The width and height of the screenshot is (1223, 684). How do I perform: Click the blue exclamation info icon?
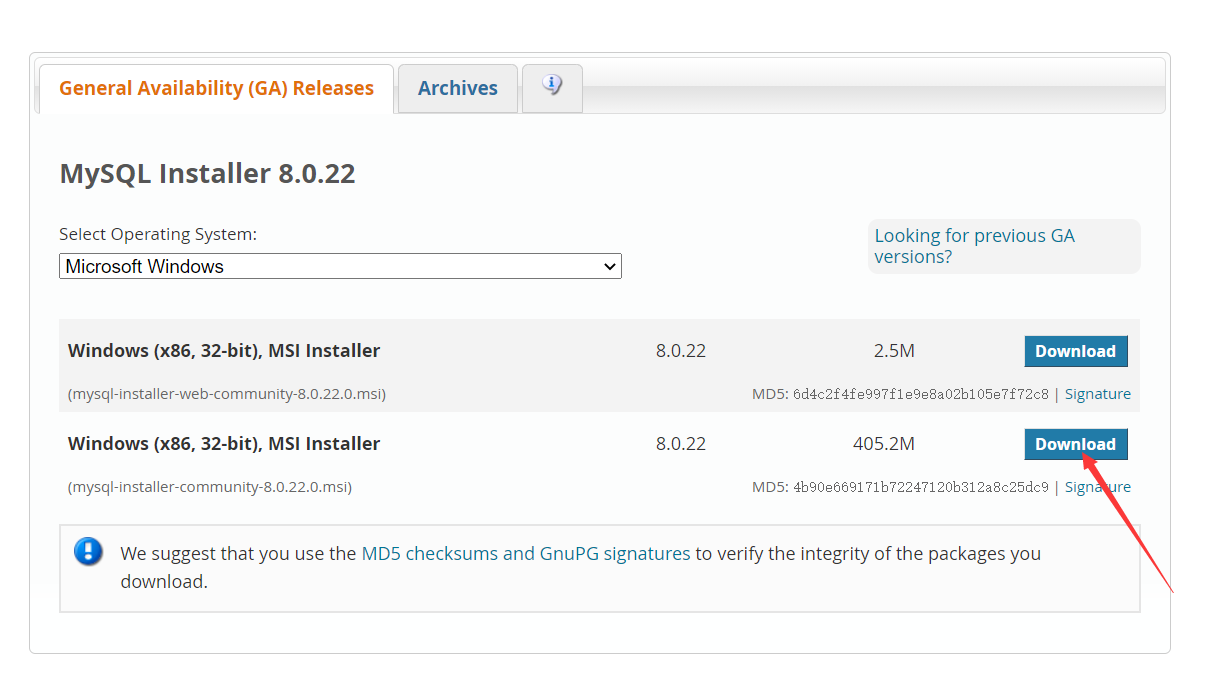click(89, 551)
